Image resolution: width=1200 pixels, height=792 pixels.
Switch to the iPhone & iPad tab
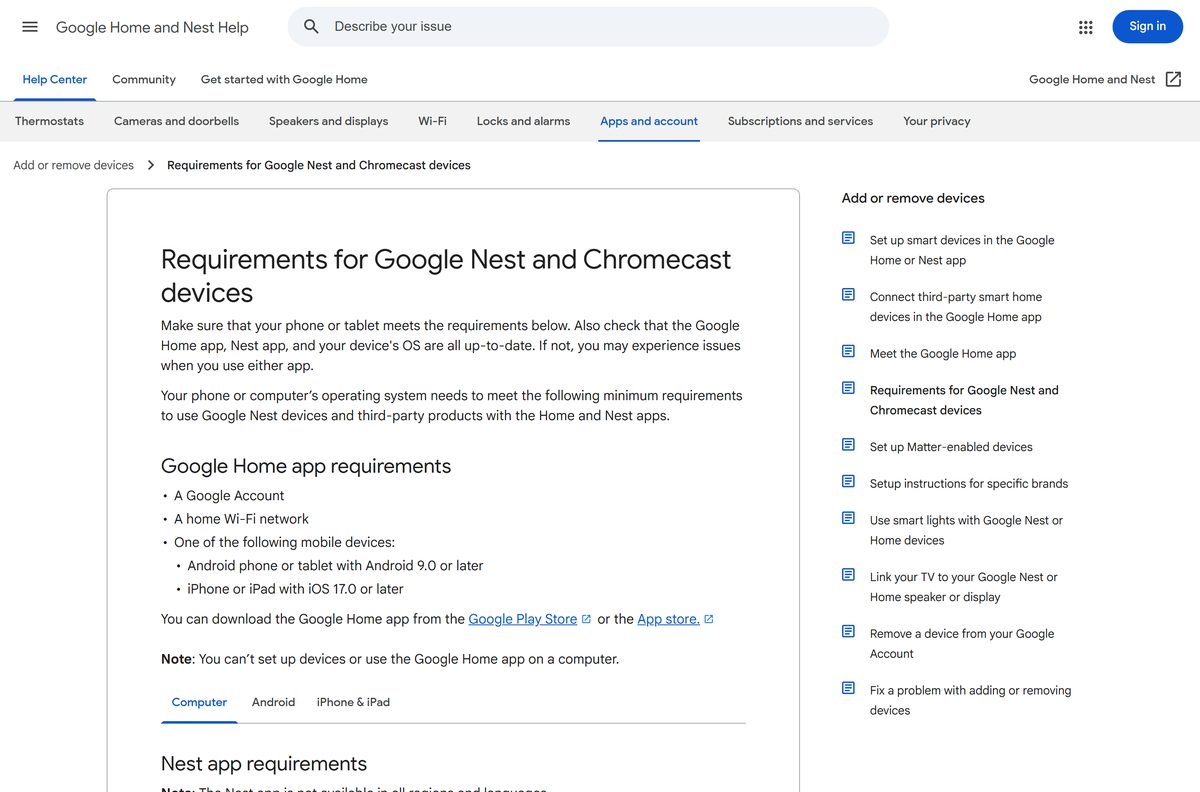click(x=353, y=702)
